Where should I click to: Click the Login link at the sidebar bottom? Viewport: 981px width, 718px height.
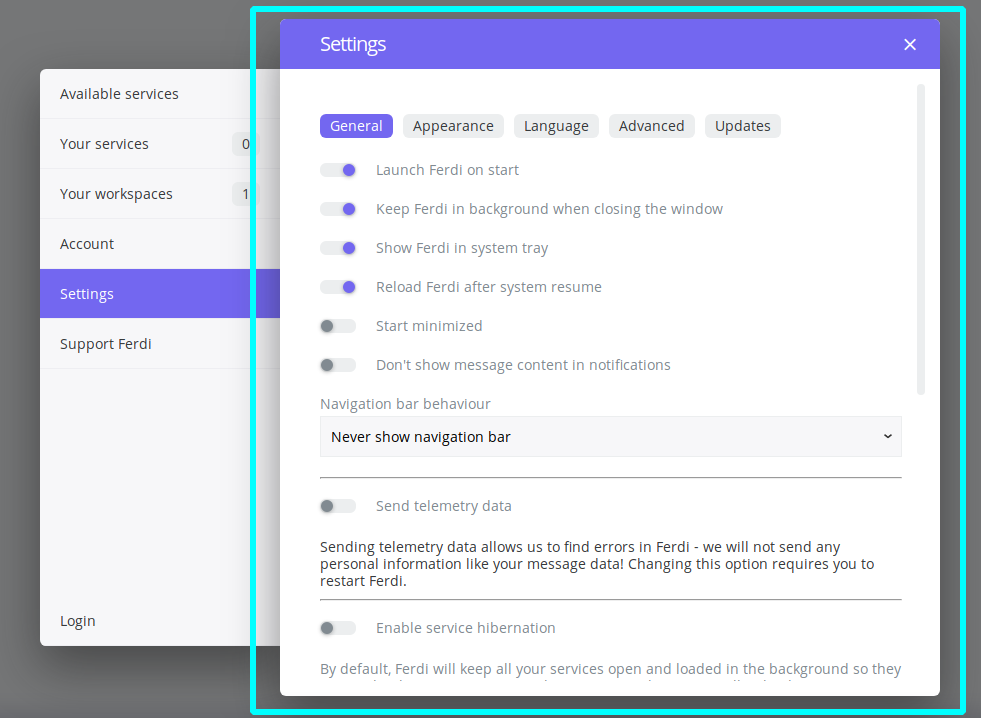(x=78, y=621)
